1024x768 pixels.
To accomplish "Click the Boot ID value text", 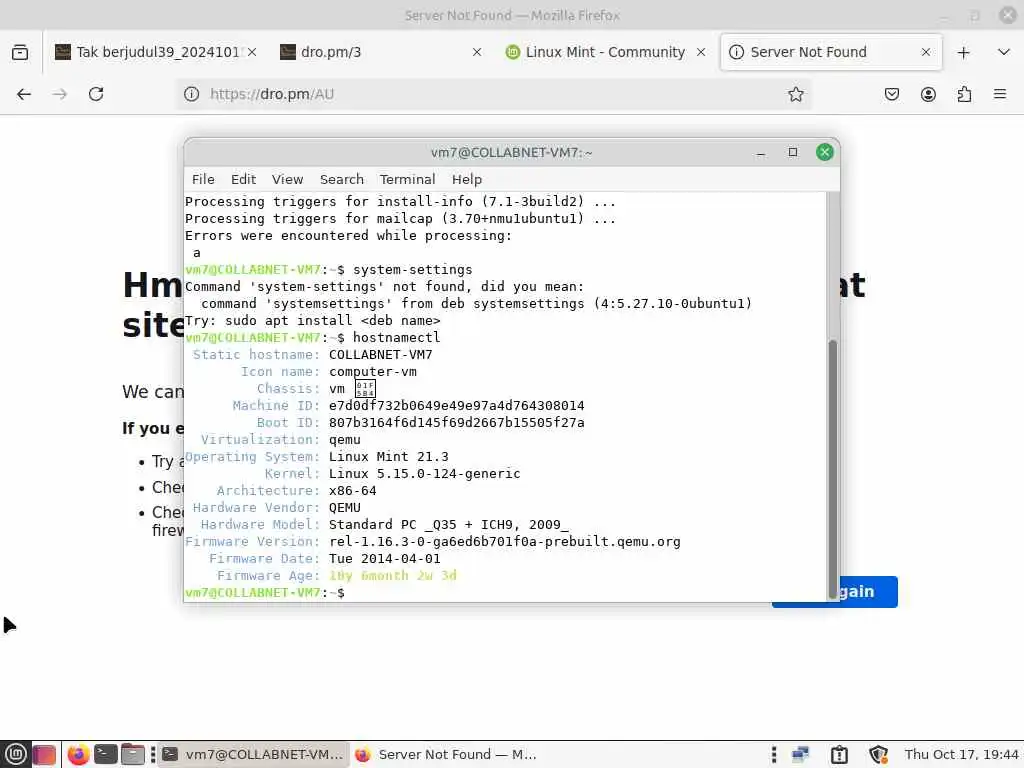I will click(x=456, y=423).
